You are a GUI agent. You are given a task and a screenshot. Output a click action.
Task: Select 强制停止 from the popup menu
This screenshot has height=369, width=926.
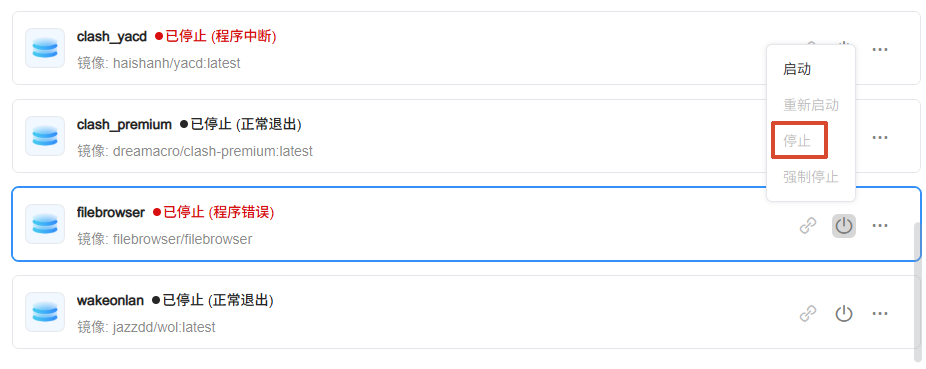811,177
